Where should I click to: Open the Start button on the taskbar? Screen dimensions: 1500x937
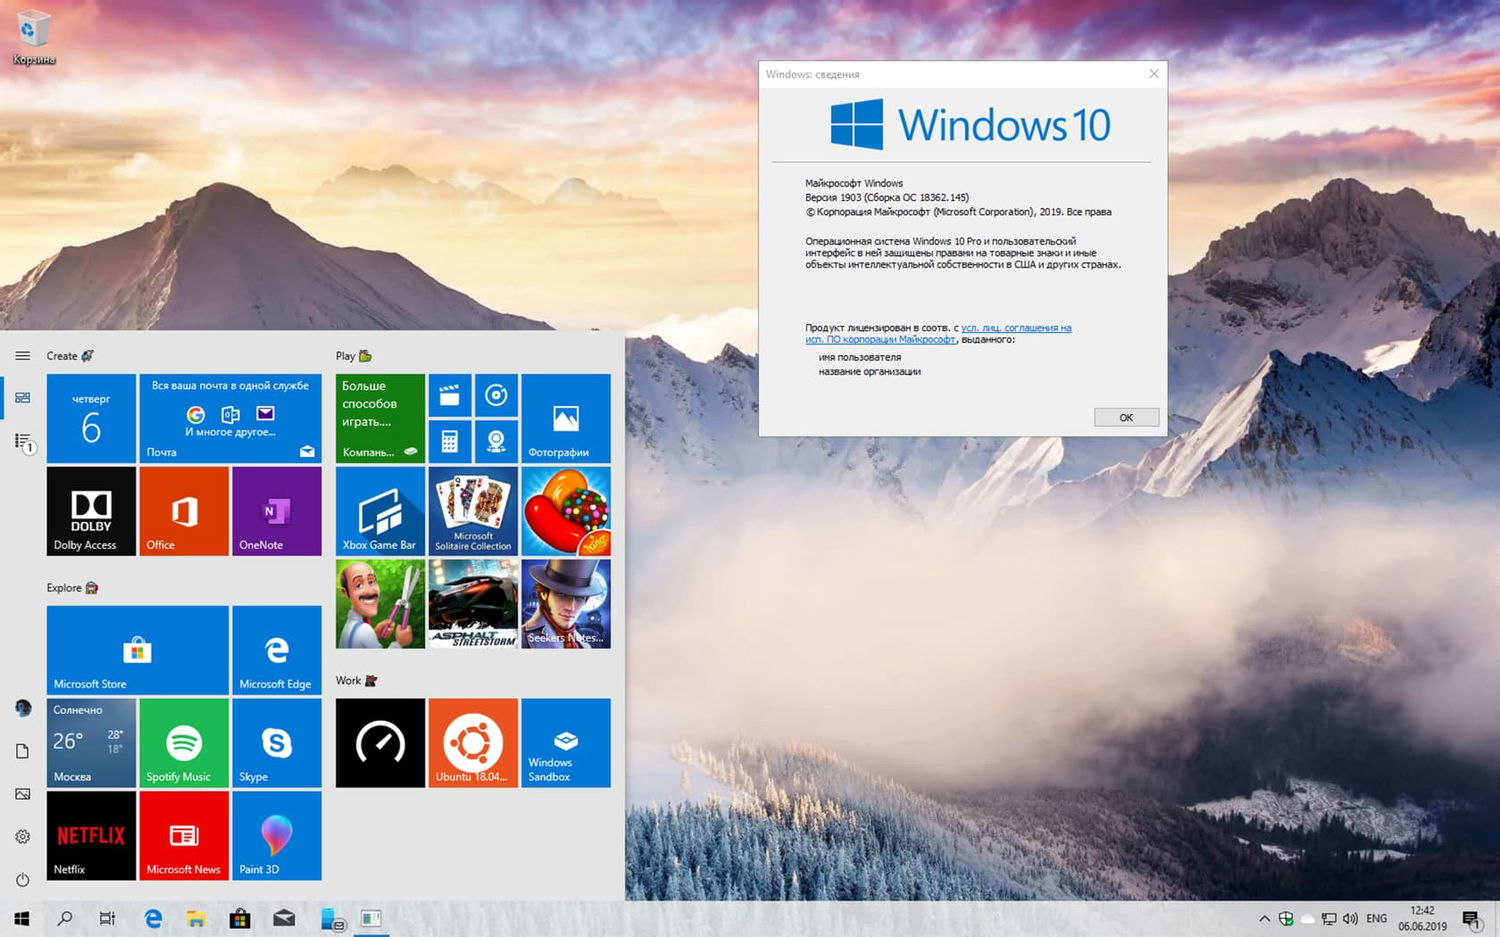pyautogui.click(x=20, y=917)
